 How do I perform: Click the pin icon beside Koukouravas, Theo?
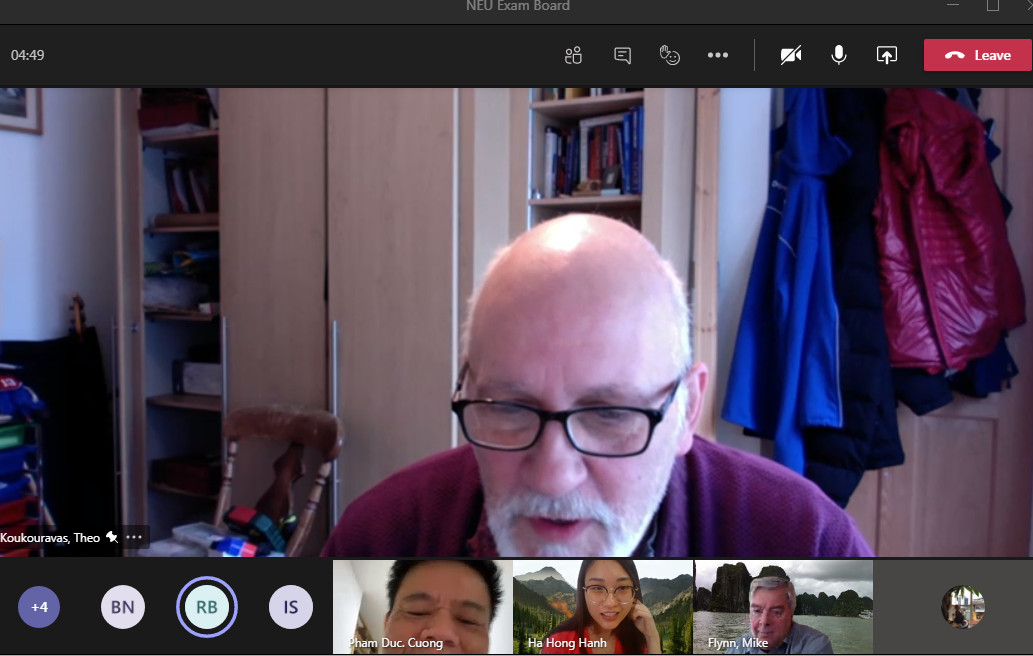coord(112,537)
